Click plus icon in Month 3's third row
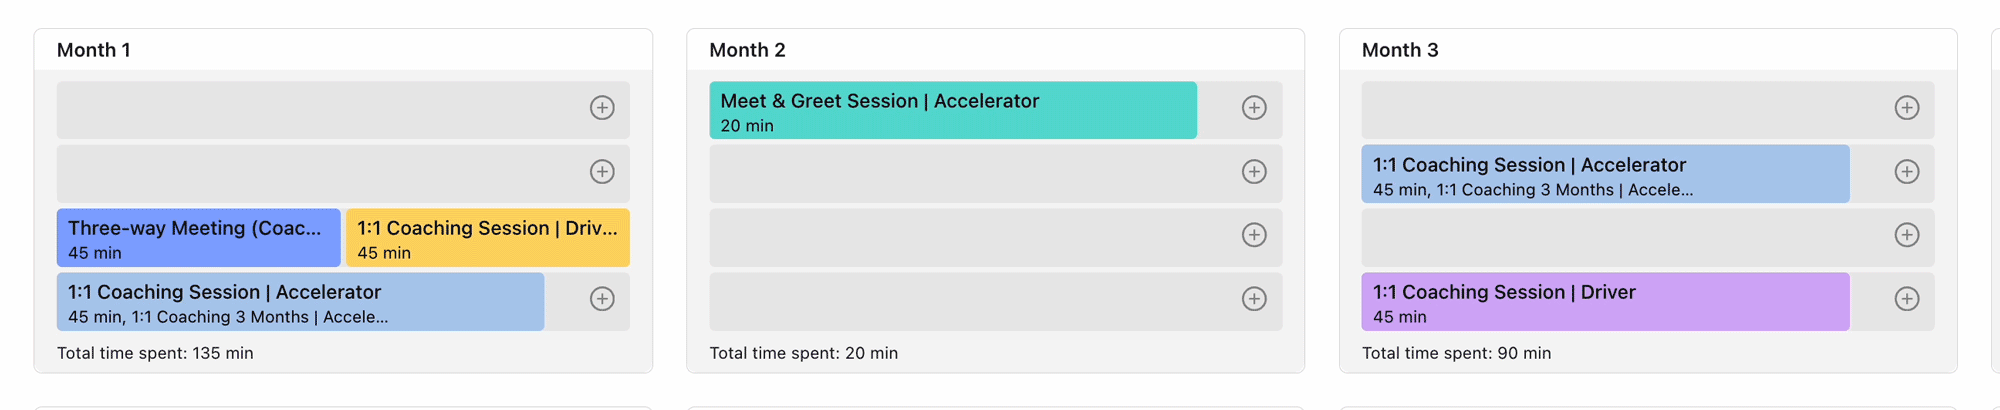Image resolution: width=2000 pixels, height=410 pixels. pyautogui.click(x=1907, y=235)
